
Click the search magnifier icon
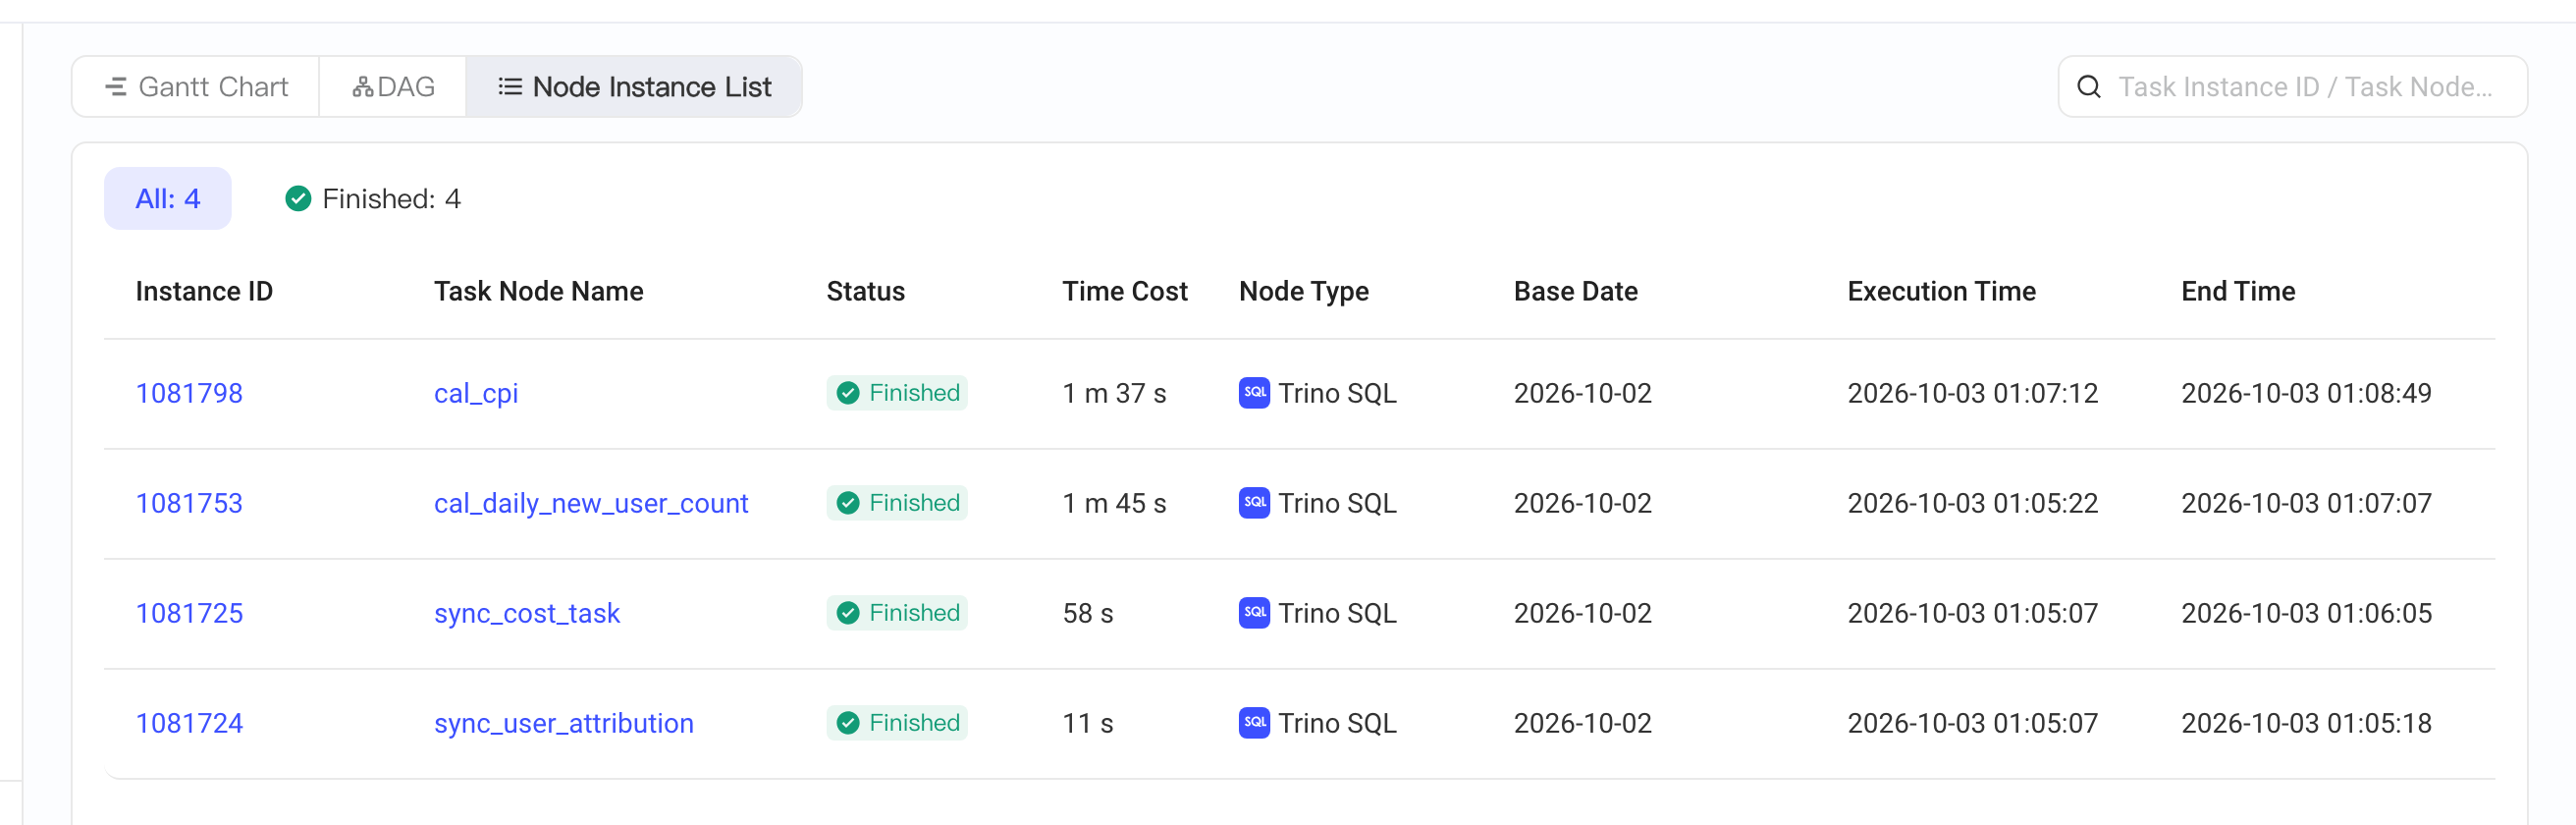pyautogui.click(x=2089, y=87)
